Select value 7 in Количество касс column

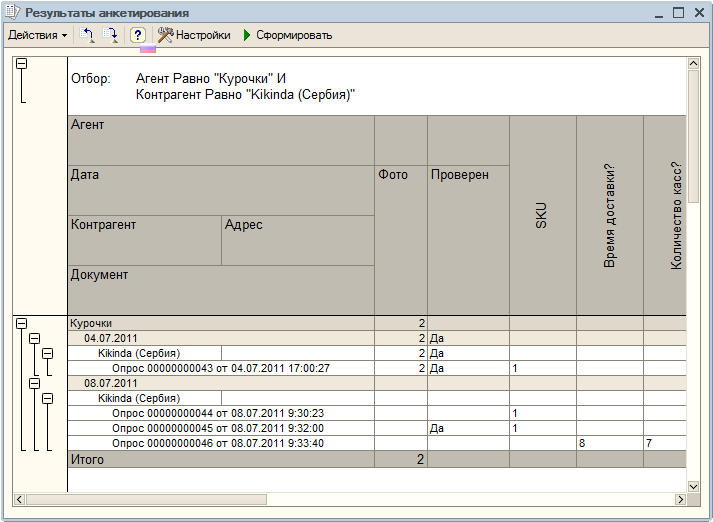[665, 443]
